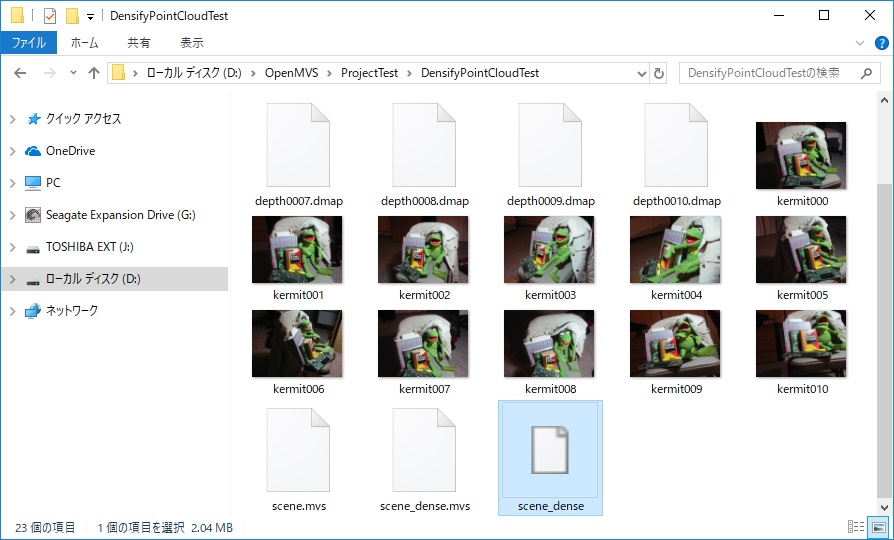Click the highlighted scene_dense file icon
Screen dimensions: 894x540
(550, 450)
